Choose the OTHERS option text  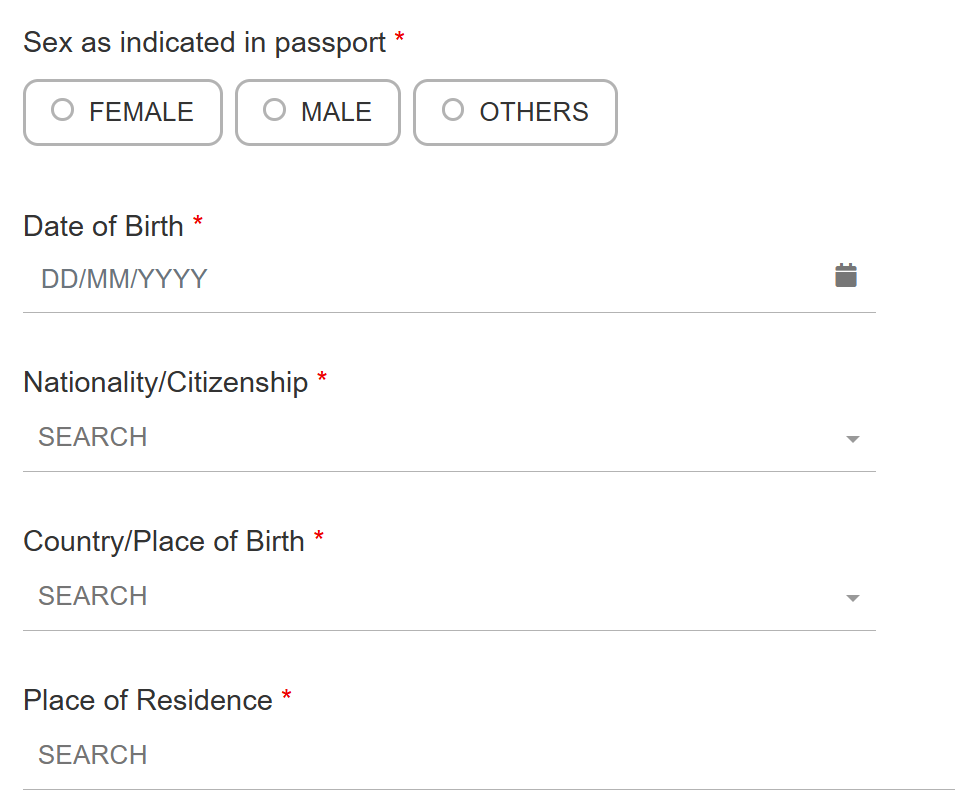point(534,112)
